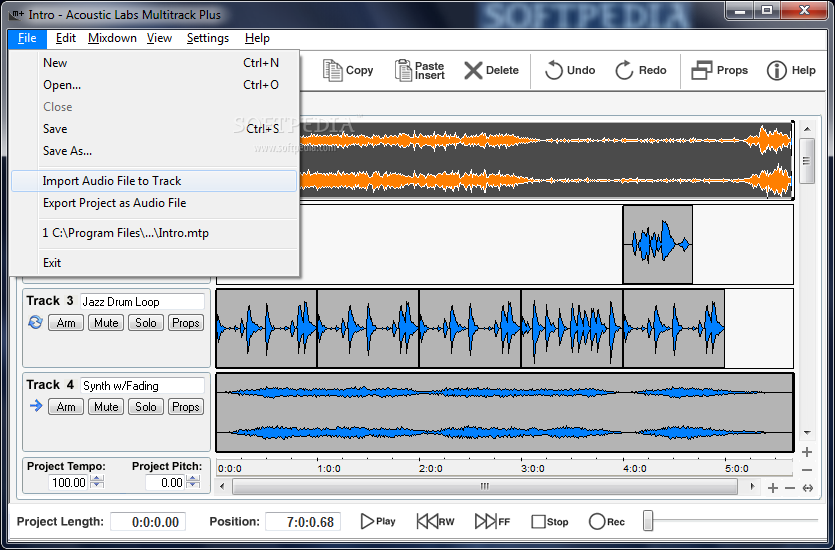Start recording with the Rec button
This screenshot has width=835, height=550.
pyautogui.click(x=607, y=521)
